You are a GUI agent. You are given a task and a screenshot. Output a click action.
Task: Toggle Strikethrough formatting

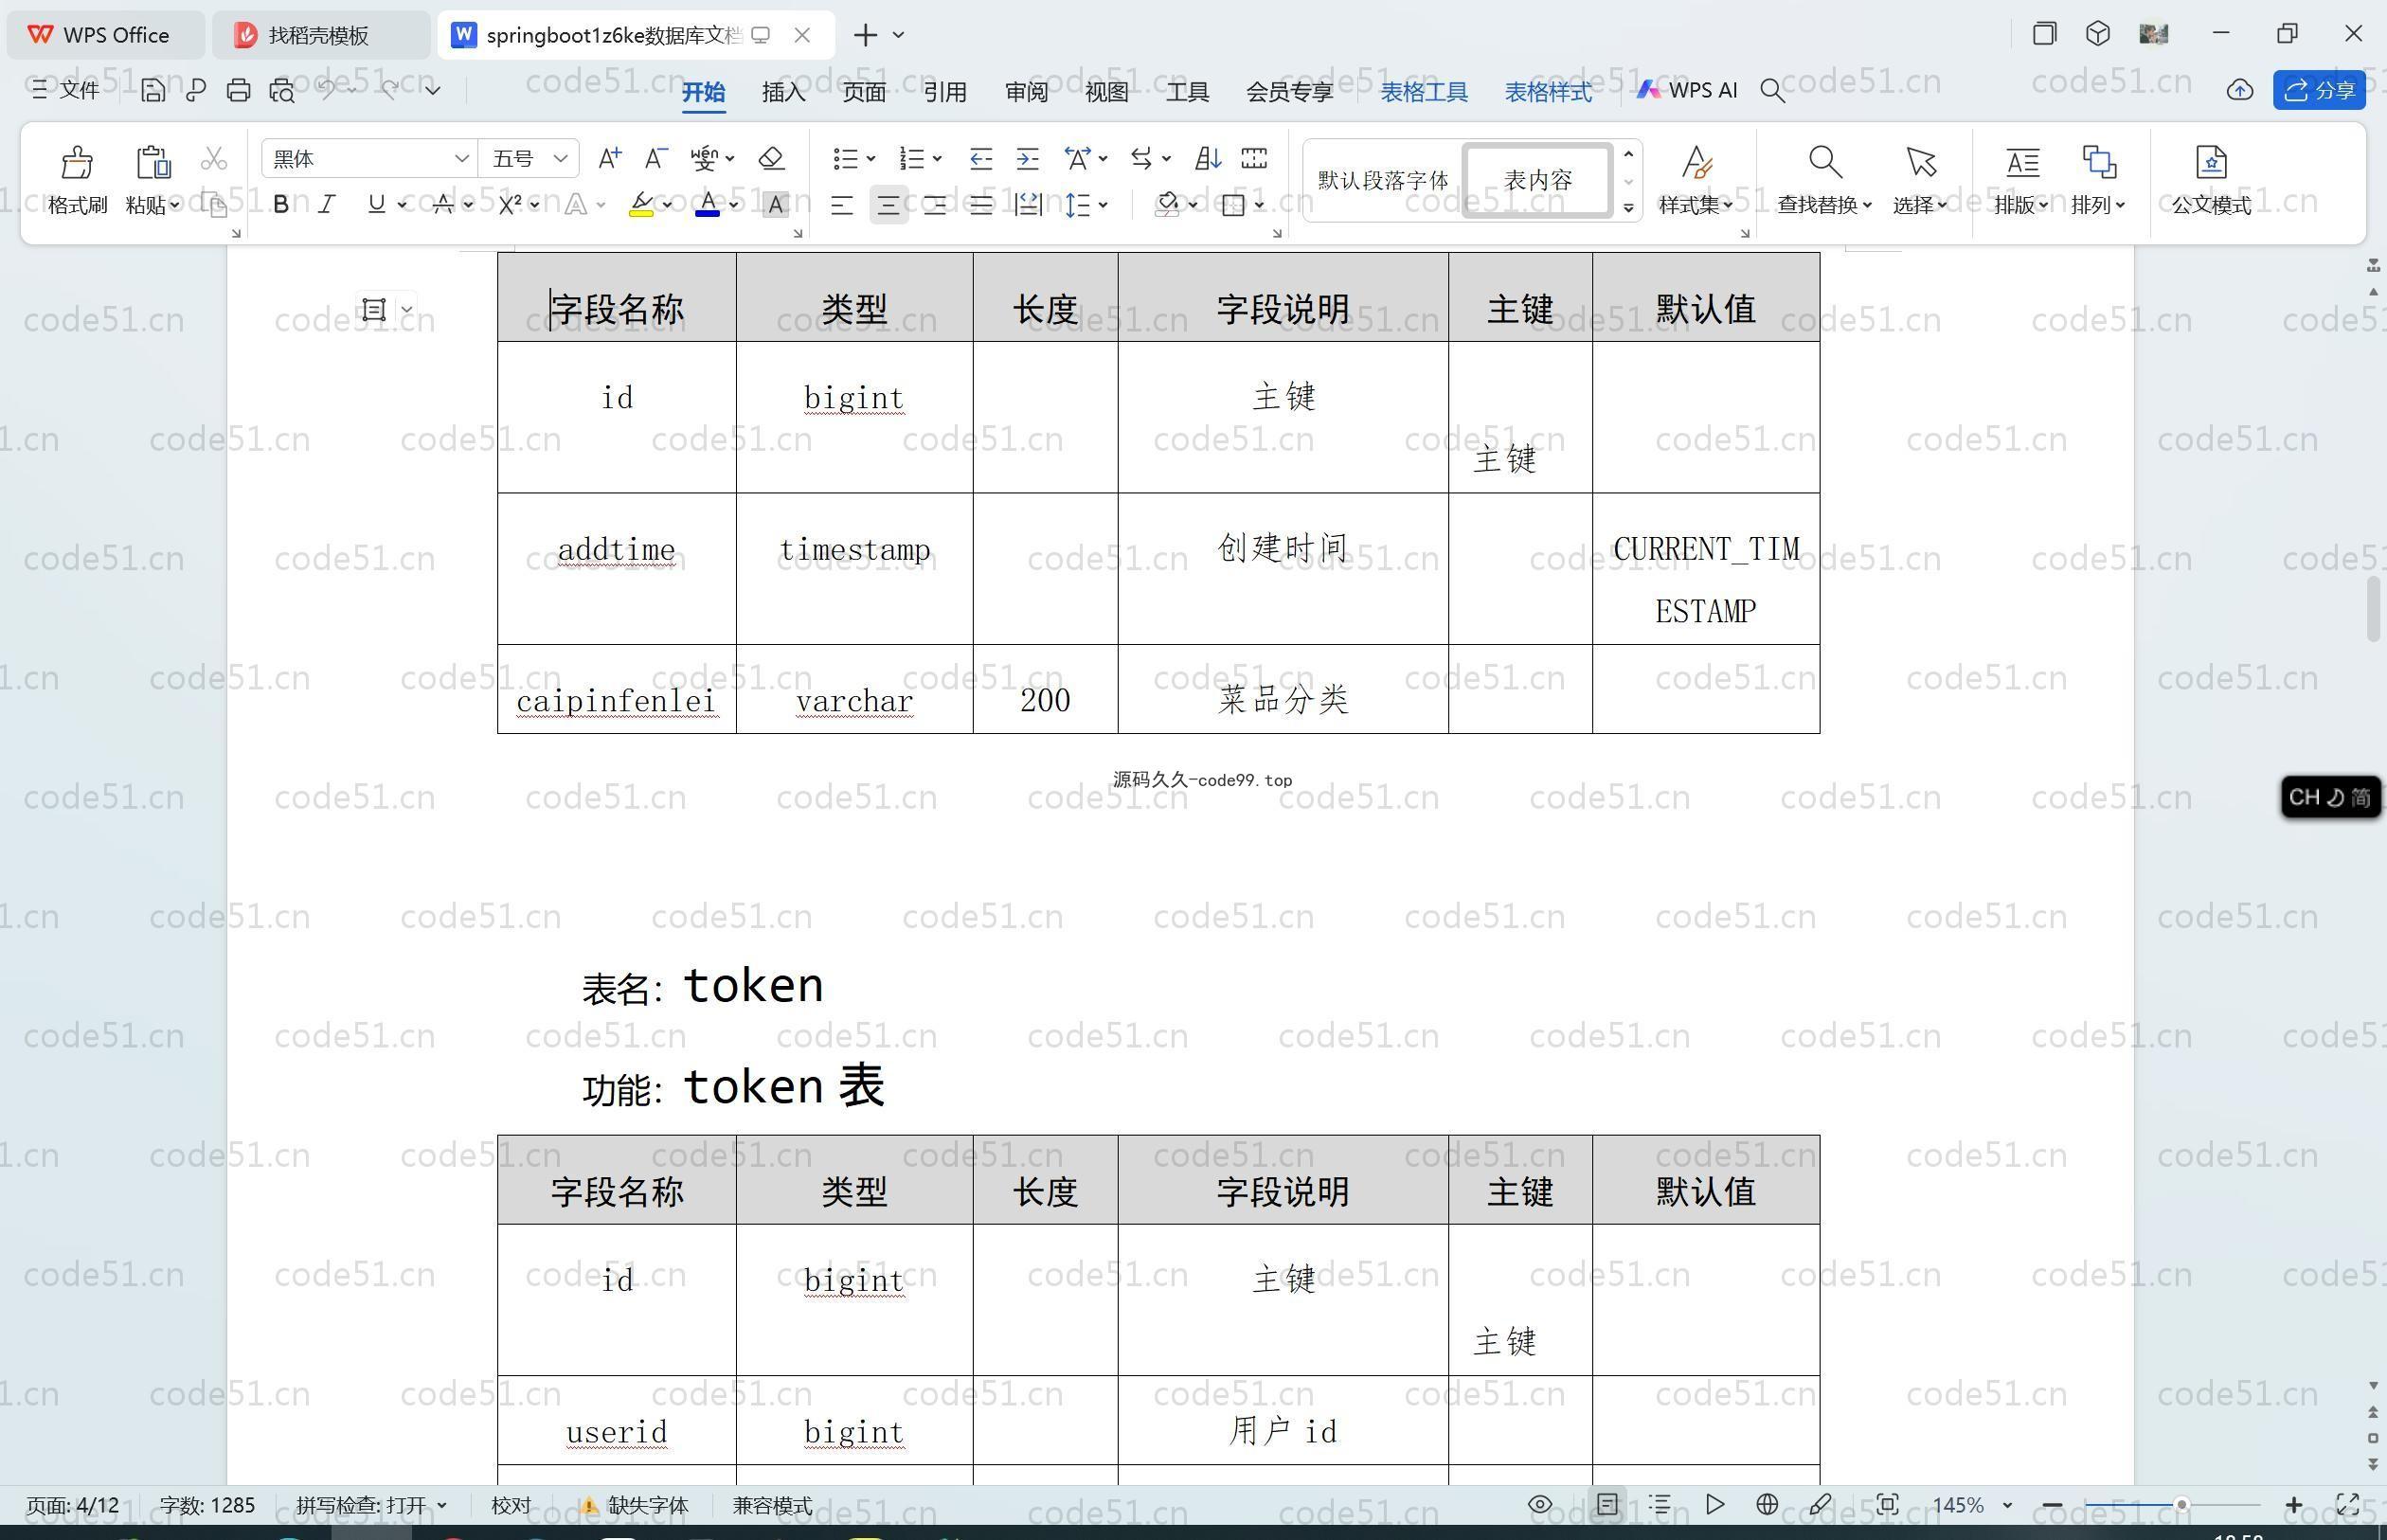pos(443,205)
